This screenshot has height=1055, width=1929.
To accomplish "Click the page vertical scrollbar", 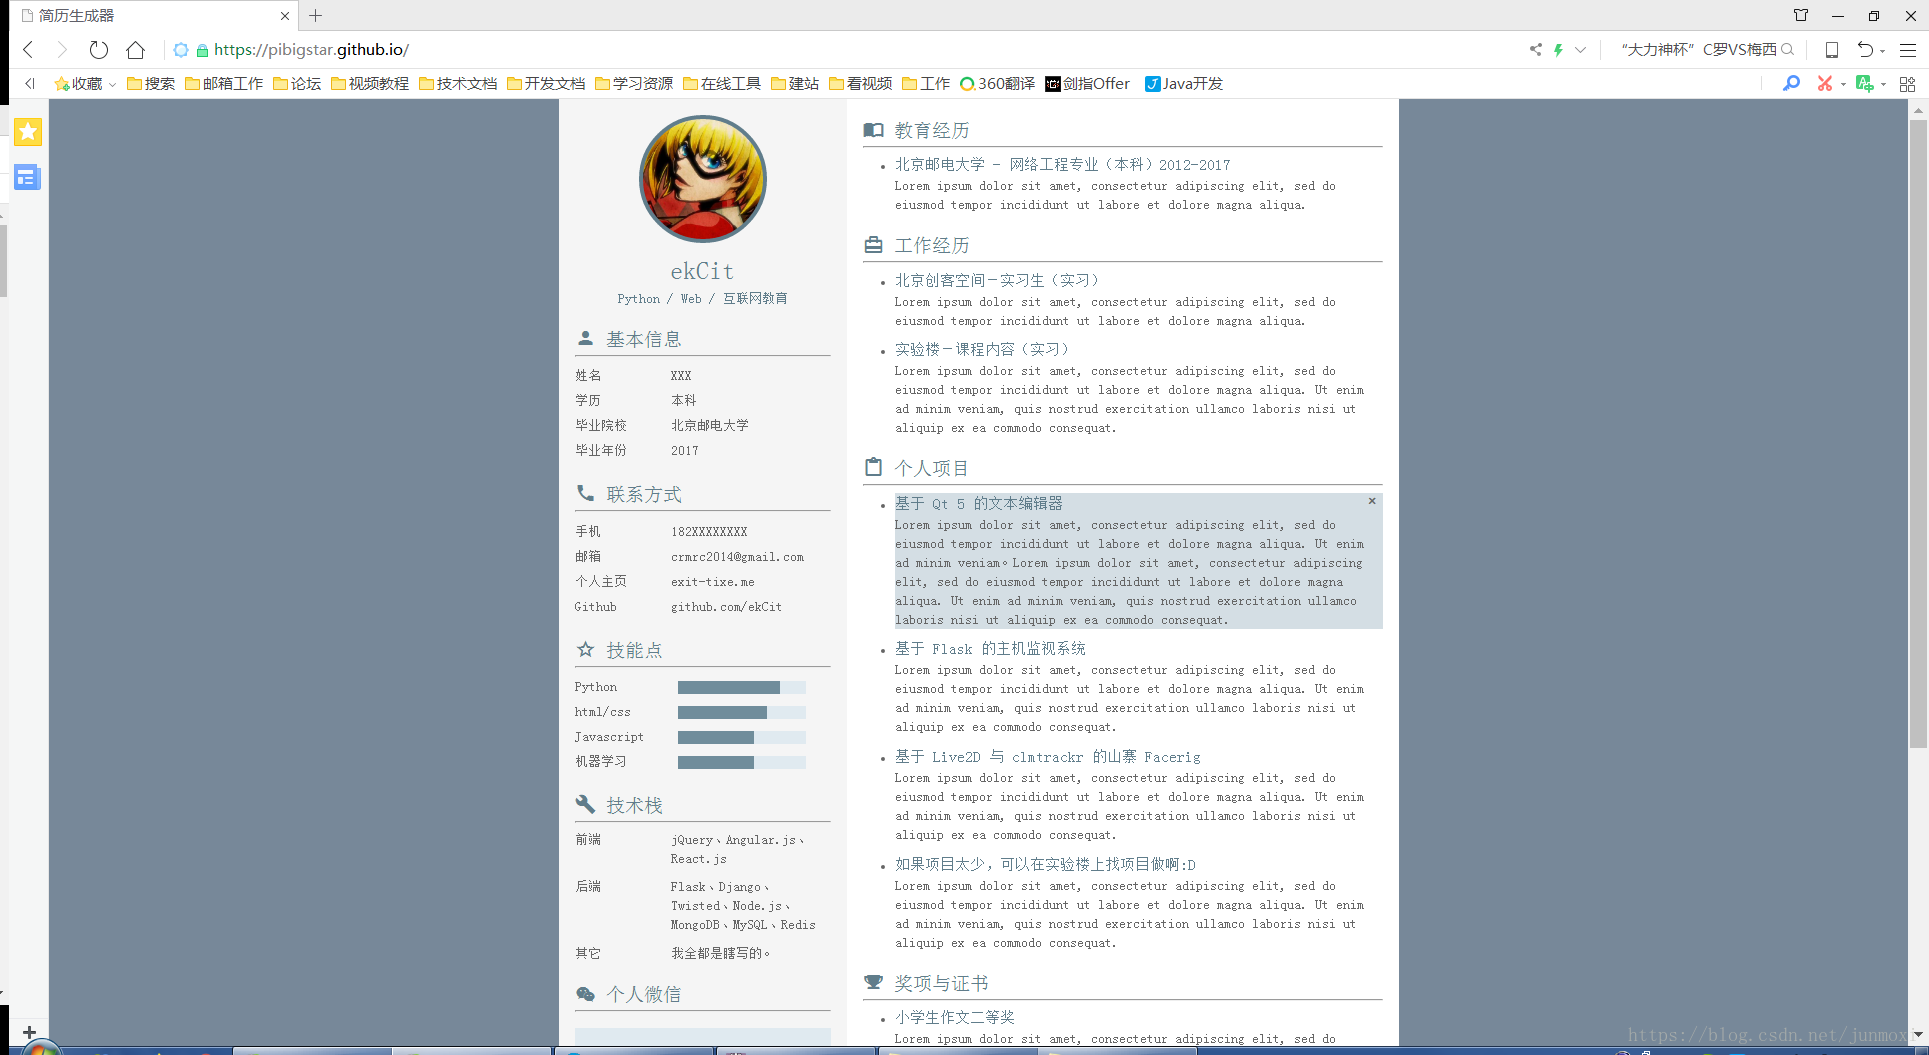I will pos(1917,435).
